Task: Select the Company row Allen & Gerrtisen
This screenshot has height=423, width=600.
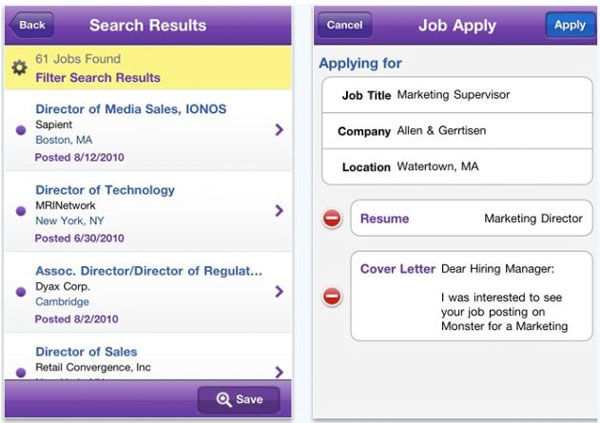Action: click(455, 132)
